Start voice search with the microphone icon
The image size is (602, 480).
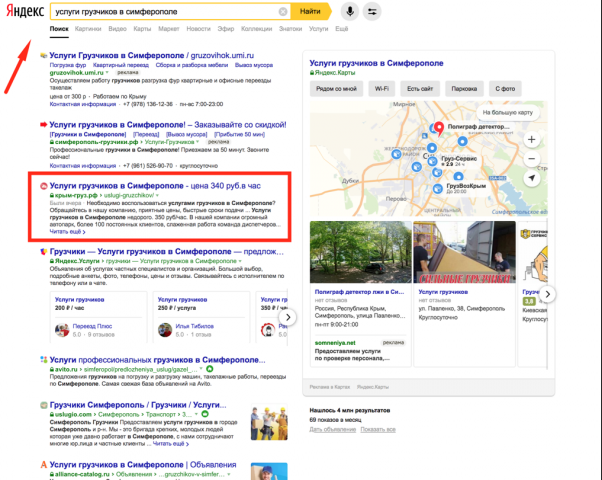pos(350,12)
